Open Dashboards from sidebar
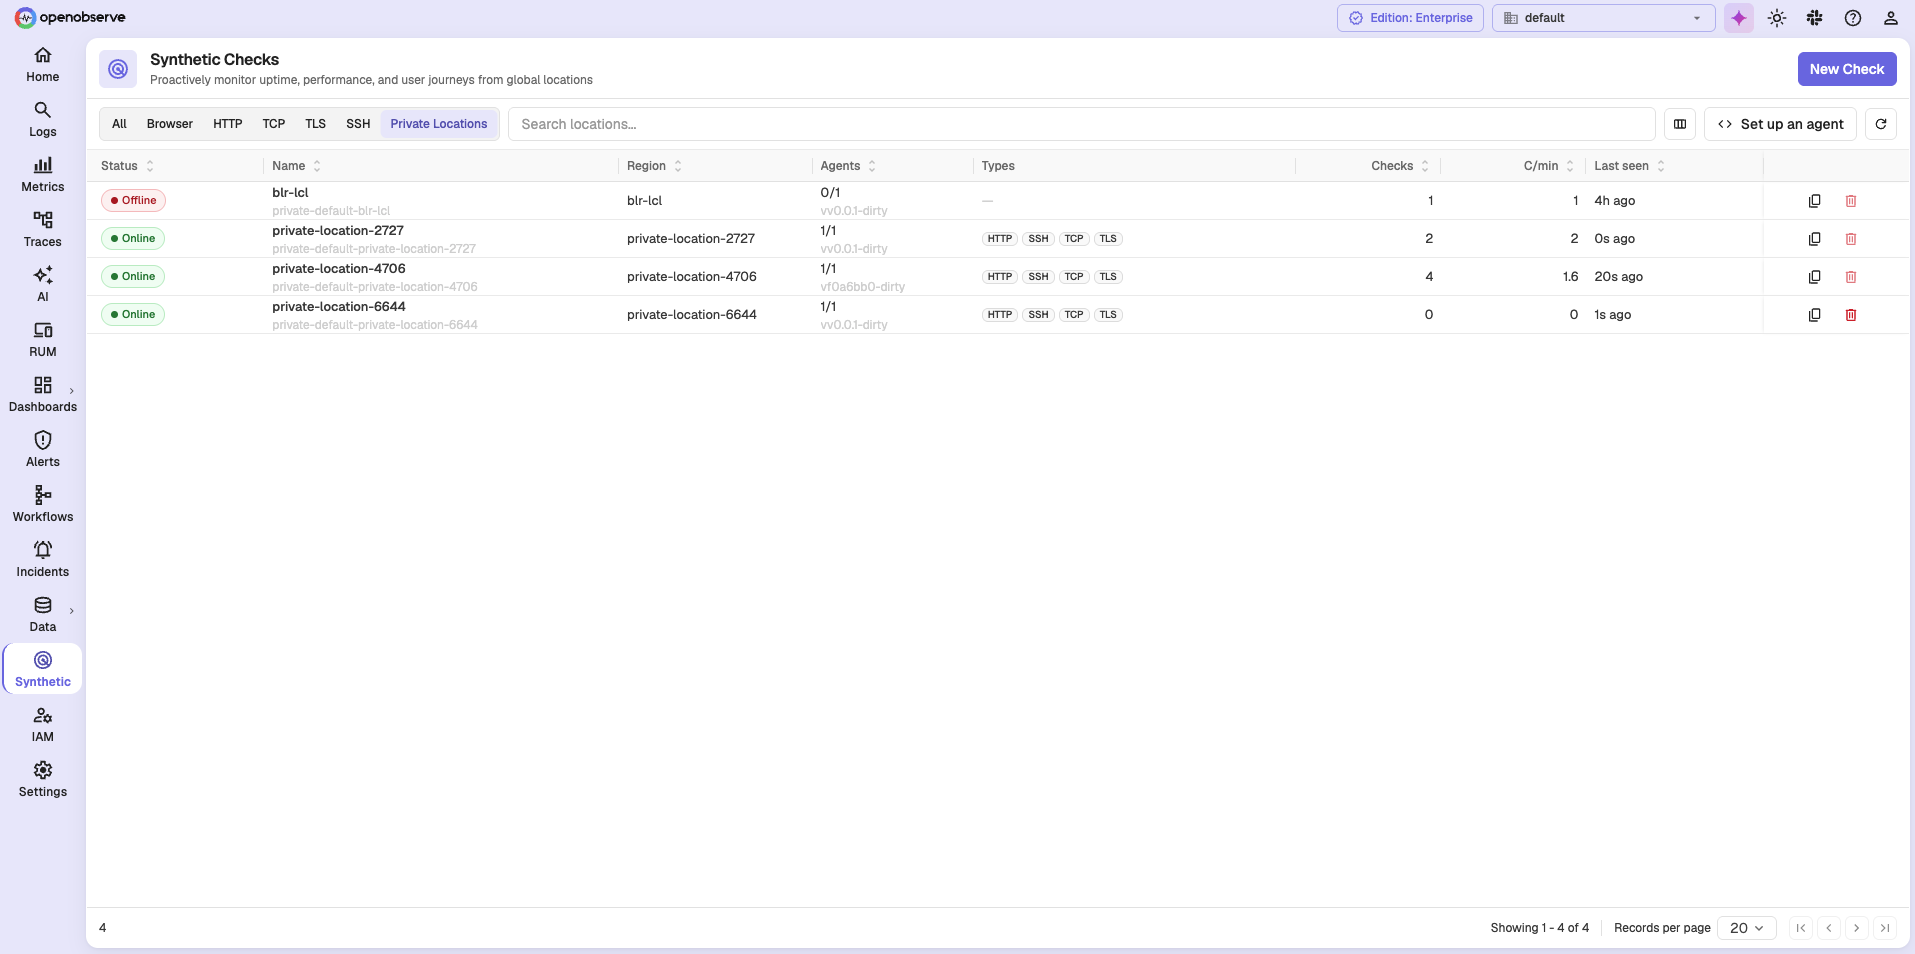 [43, 395]
